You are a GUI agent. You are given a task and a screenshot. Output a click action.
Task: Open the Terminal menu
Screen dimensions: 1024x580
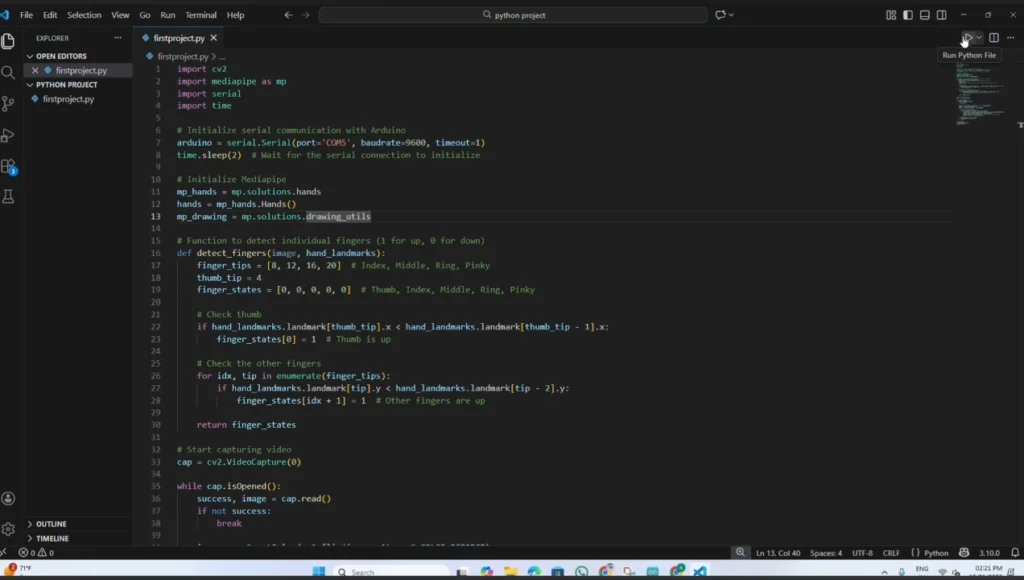click(x=201, y=15)
